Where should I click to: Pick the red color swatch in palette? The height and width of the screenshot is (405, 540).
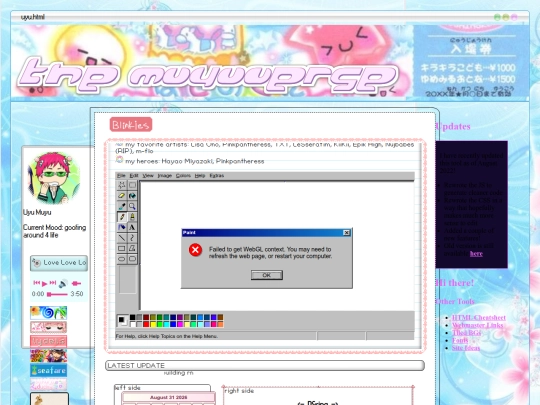[146, 324]
